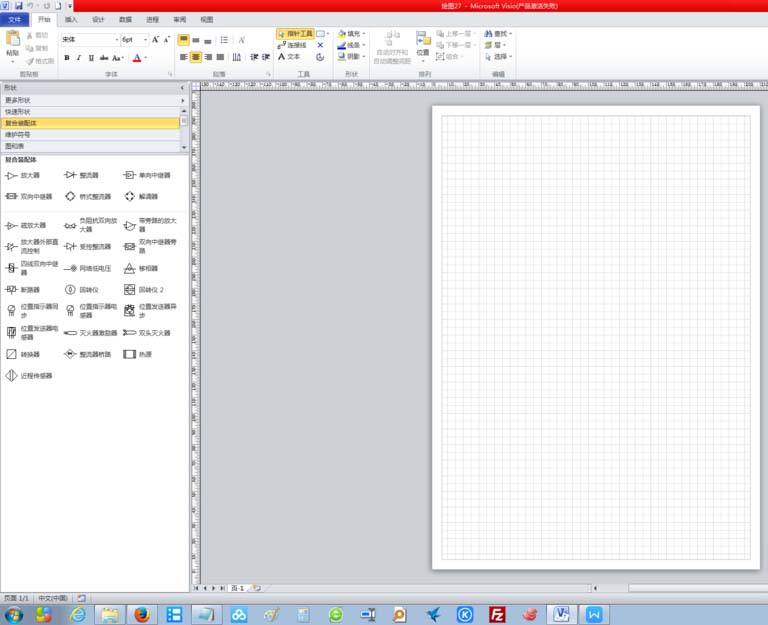Viewport: 768px width, 625px height.
Task: Select the Phase Shifter (移相器) shape
Action: [x=141, y=268]
